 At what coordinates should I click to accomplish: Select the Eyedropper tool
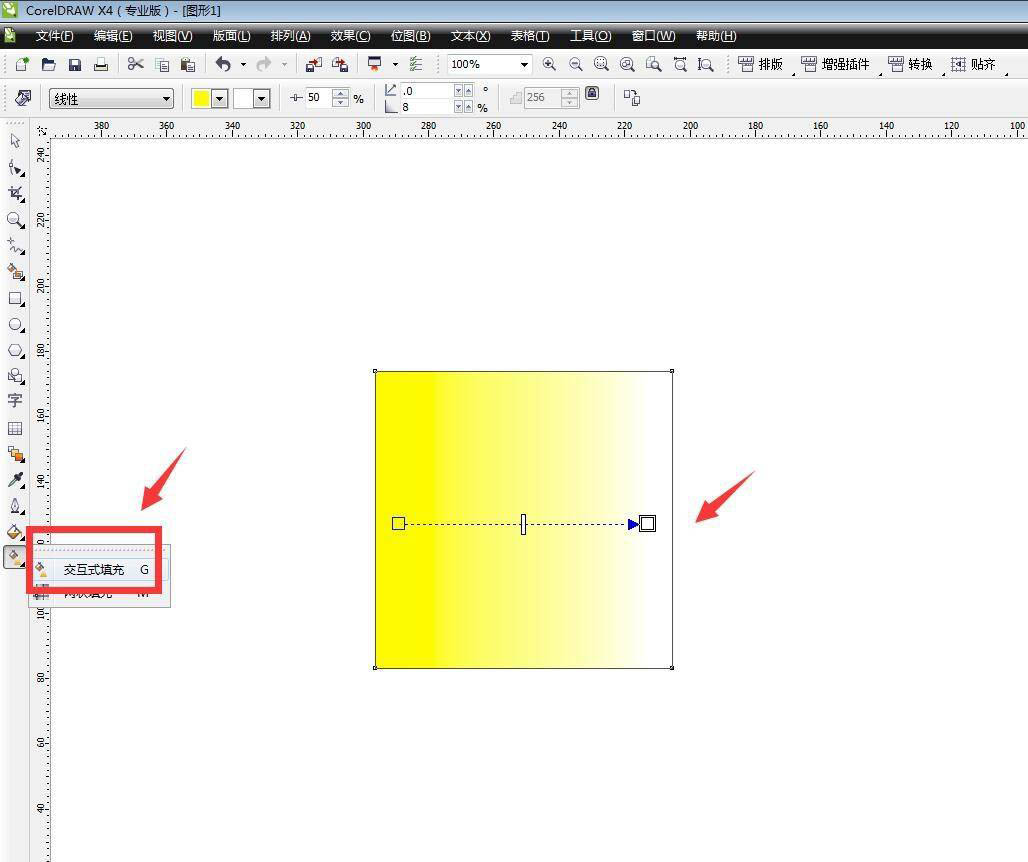click(x=15, y=480)
